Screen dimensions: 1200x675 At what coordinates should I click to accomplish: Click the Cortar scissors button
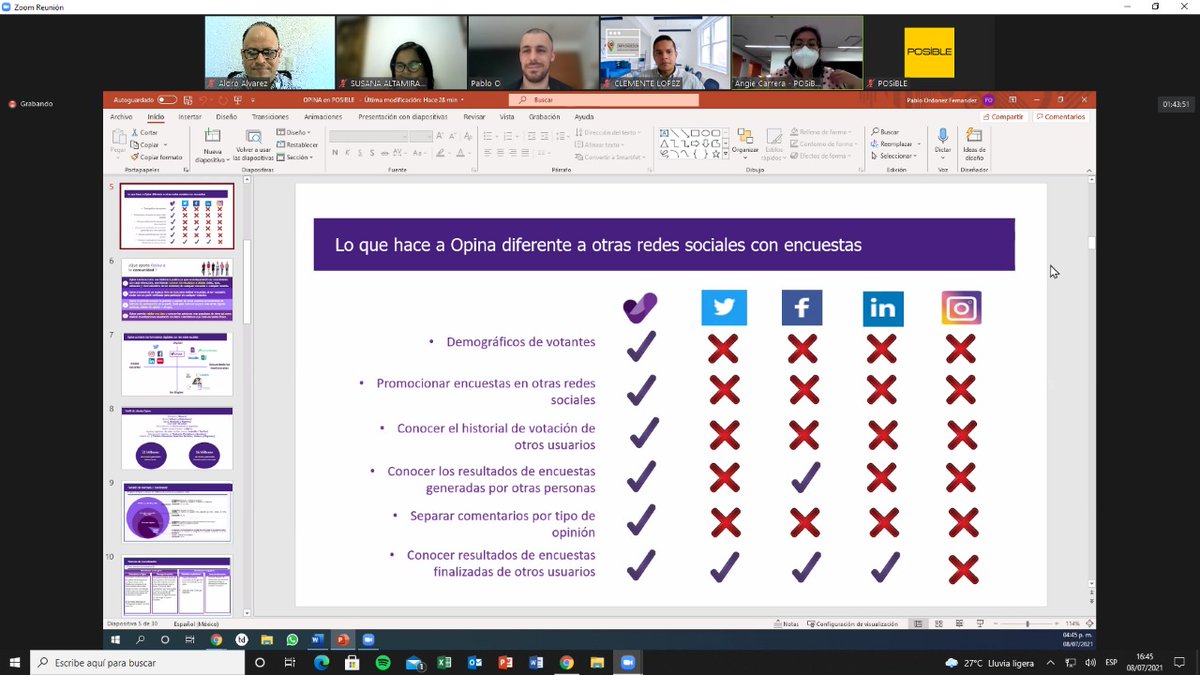click(144, 132)
